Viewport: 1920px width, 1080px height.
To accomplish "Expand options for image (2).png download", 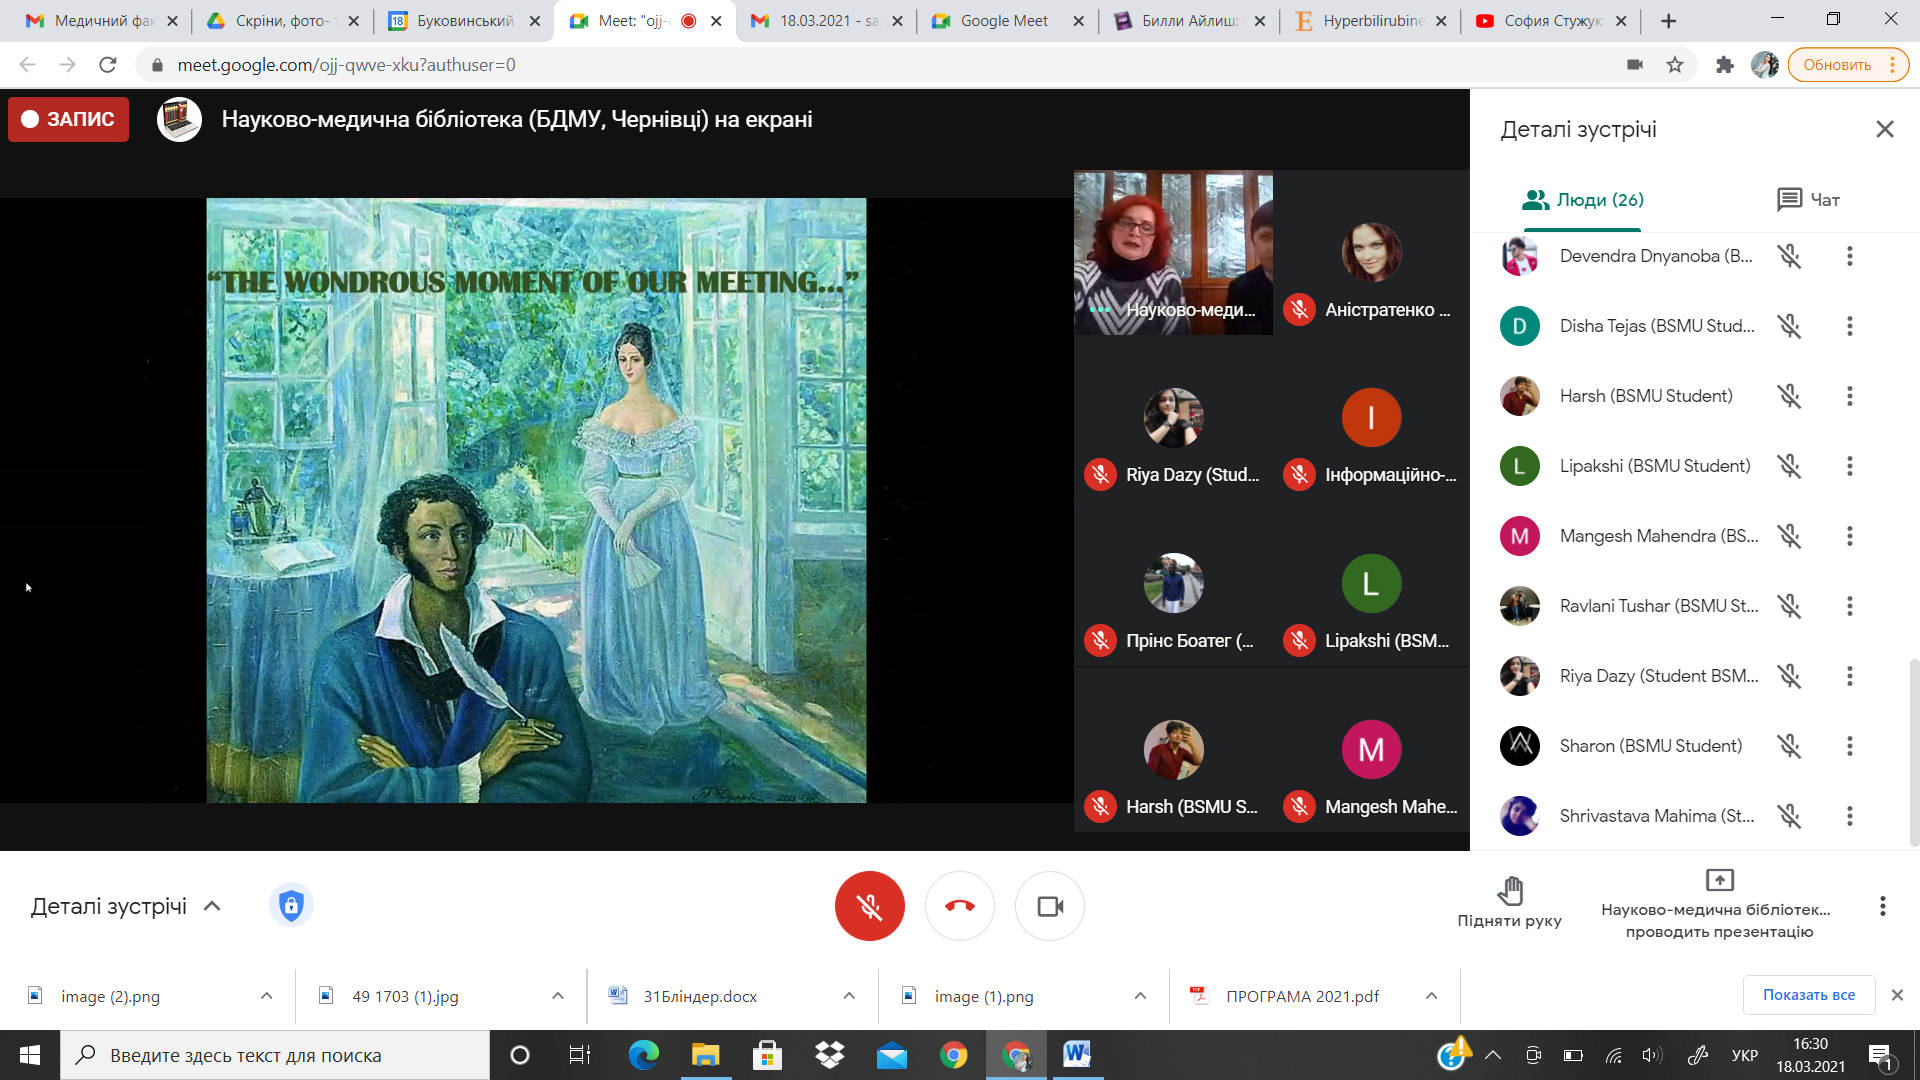I will pos(266,996).
